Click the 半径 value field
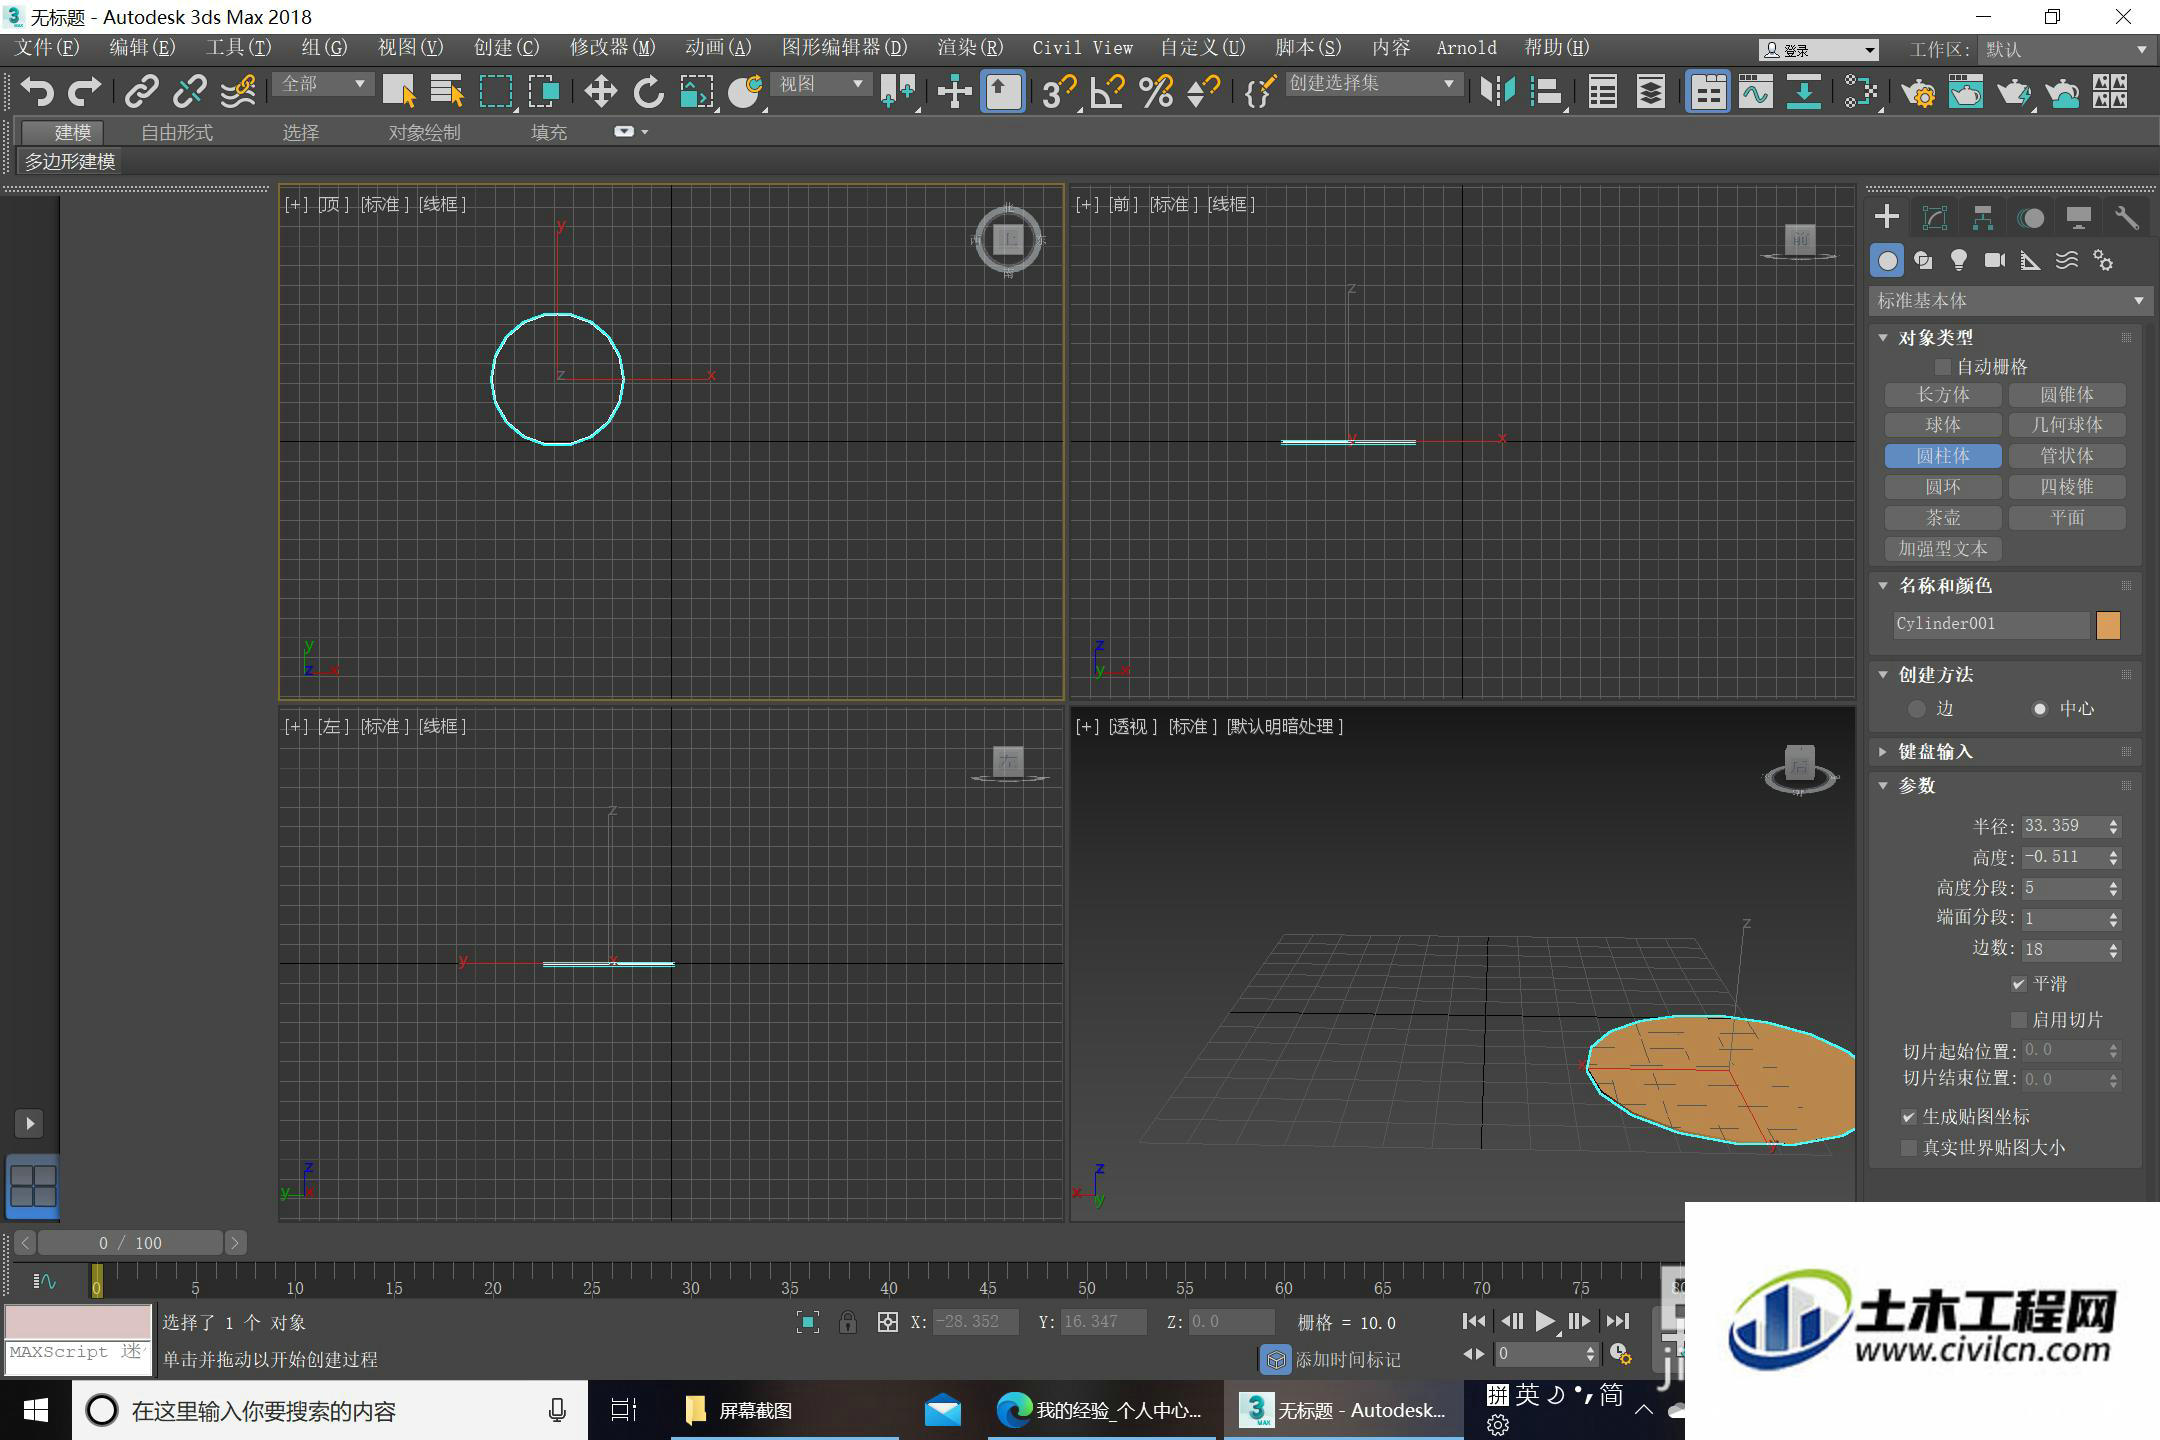This screenshot has height=1440, width=2160. click(x=2063, y=826)
